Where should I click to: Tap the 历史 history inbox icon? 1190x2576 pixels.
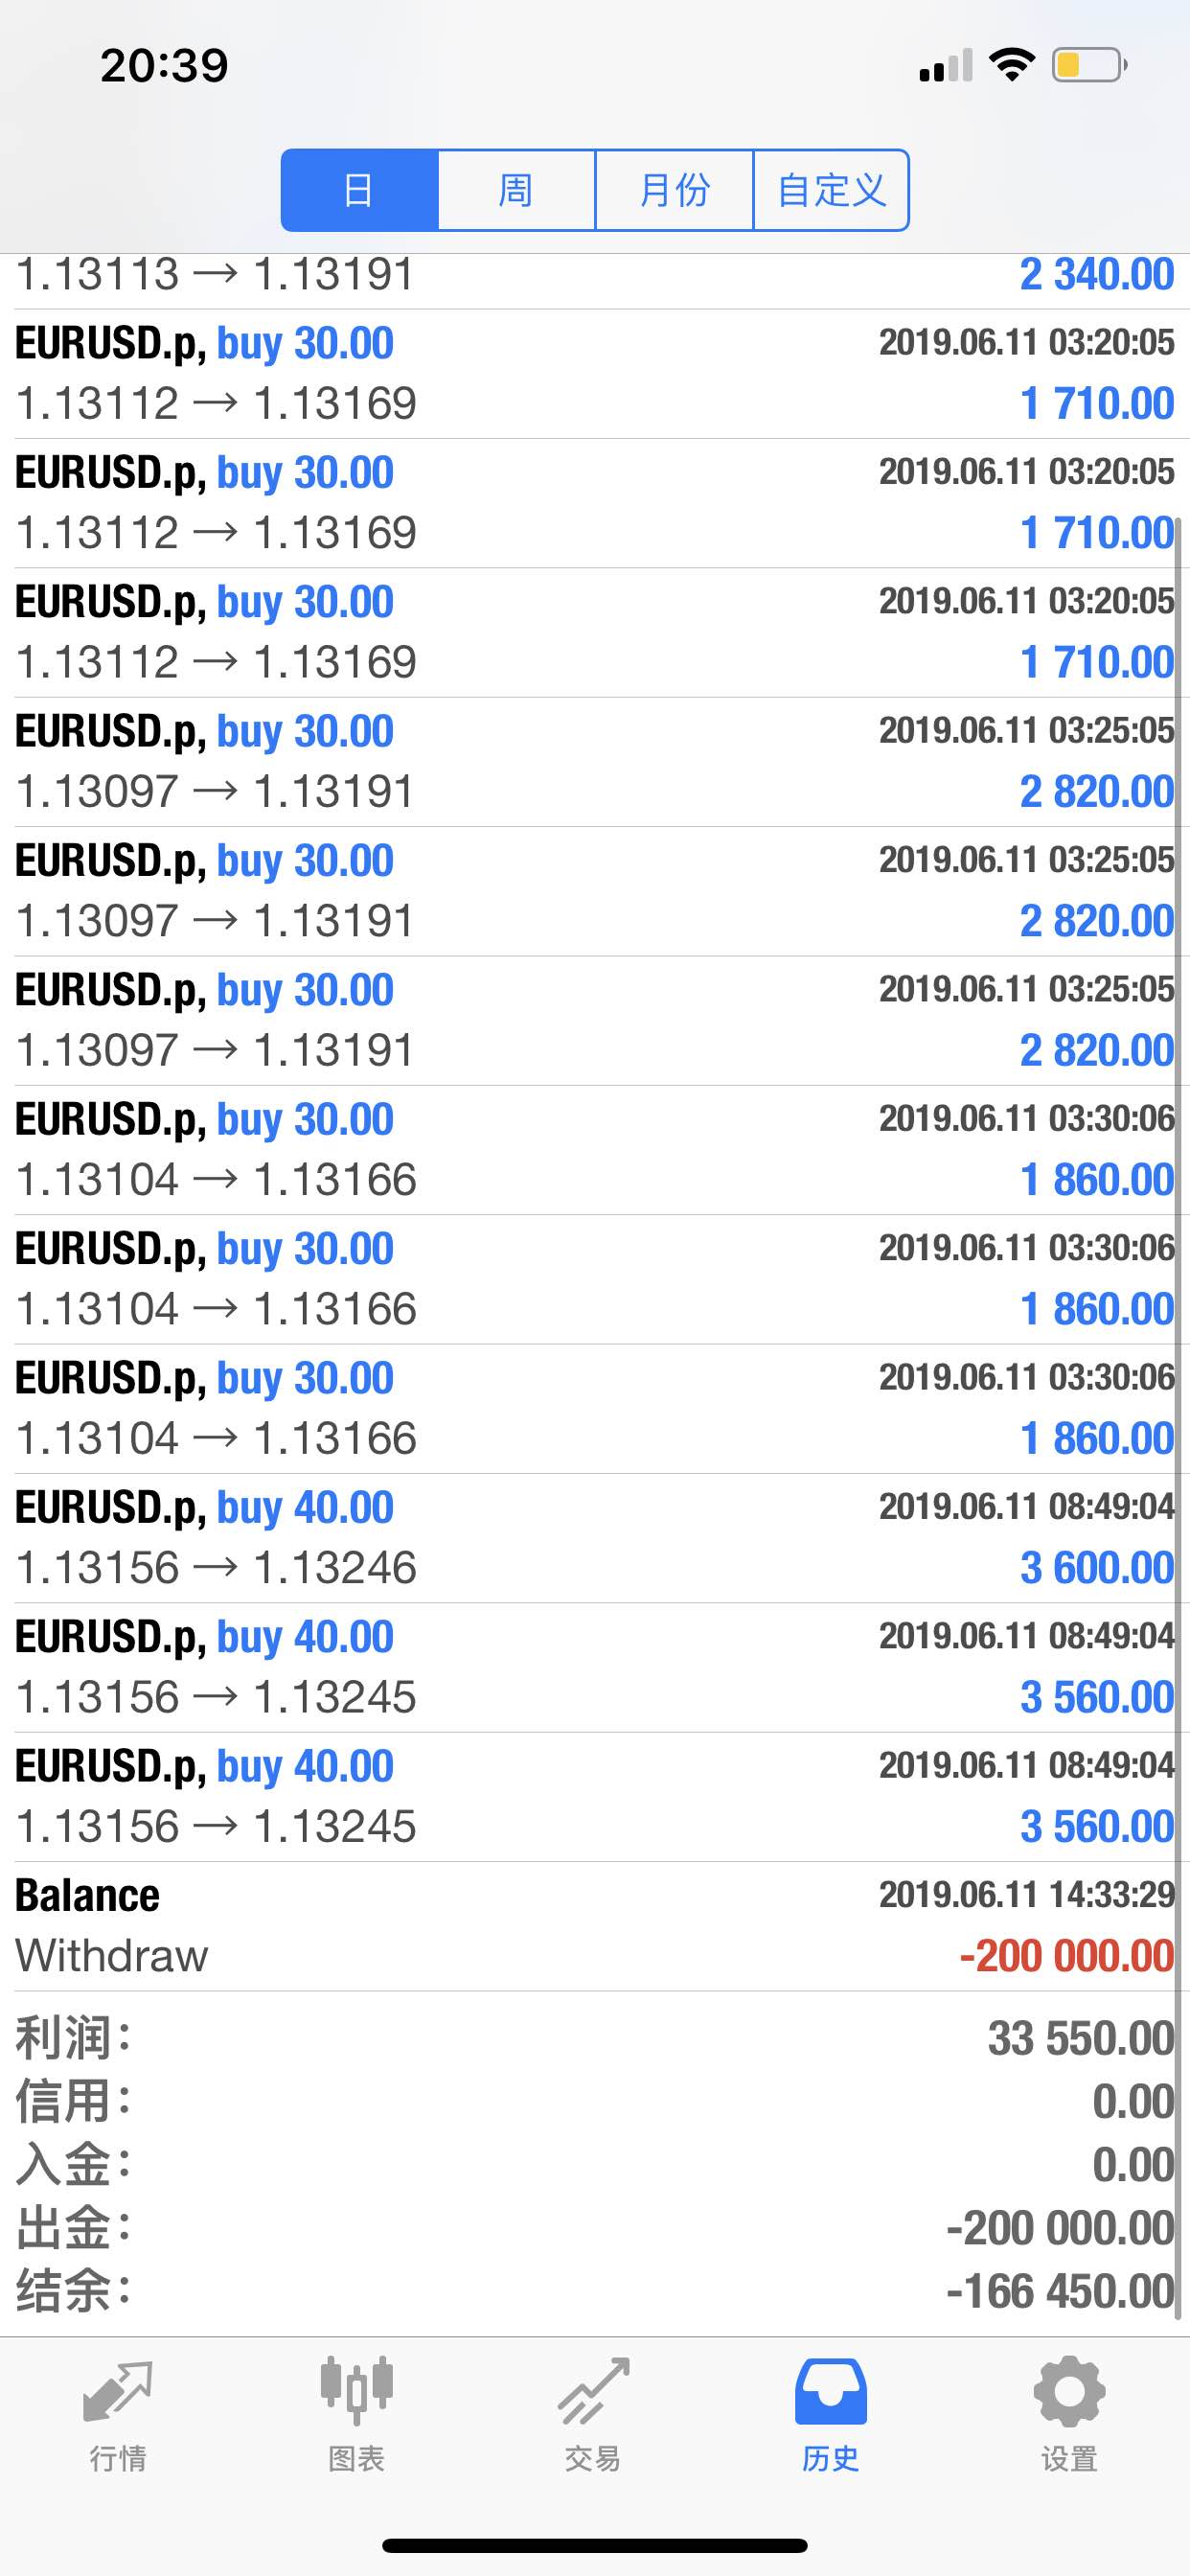tap(831, 2390)
